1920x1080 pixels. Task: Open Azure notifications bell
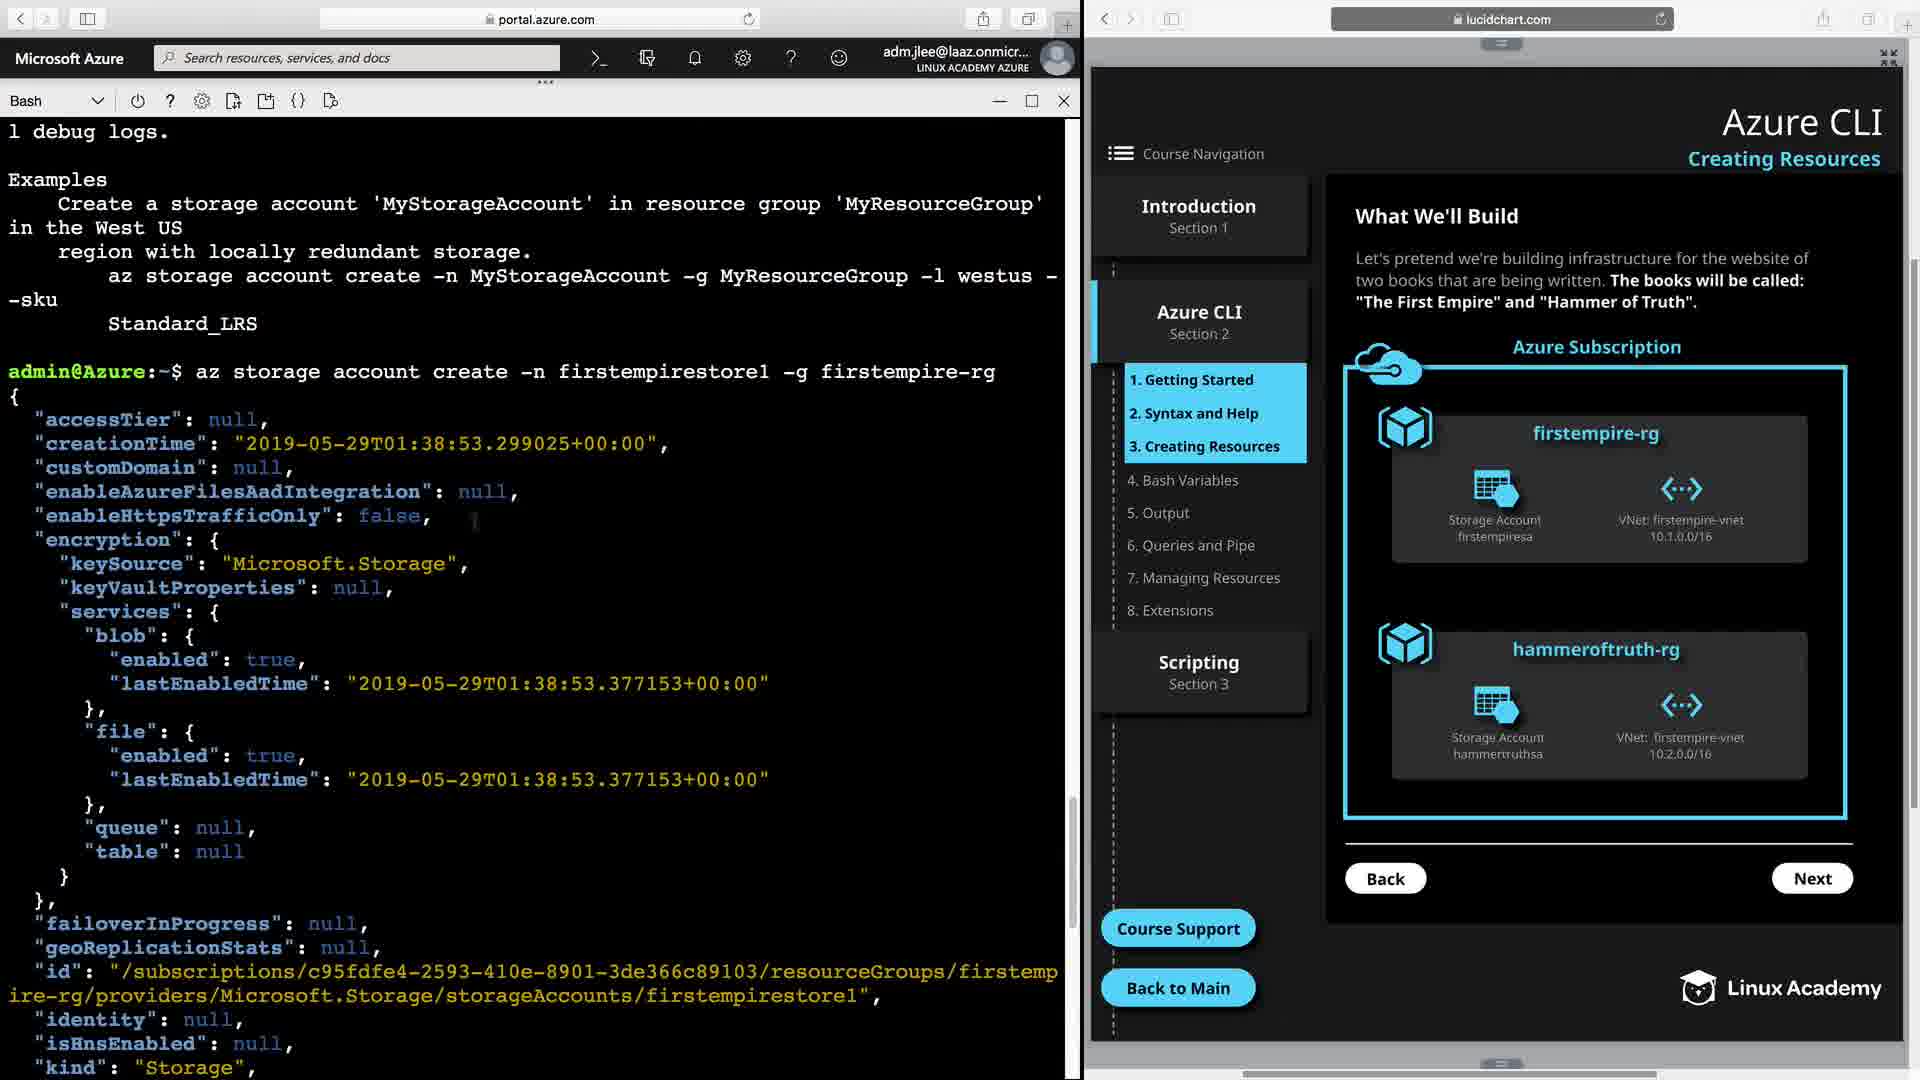click(695, 58)
